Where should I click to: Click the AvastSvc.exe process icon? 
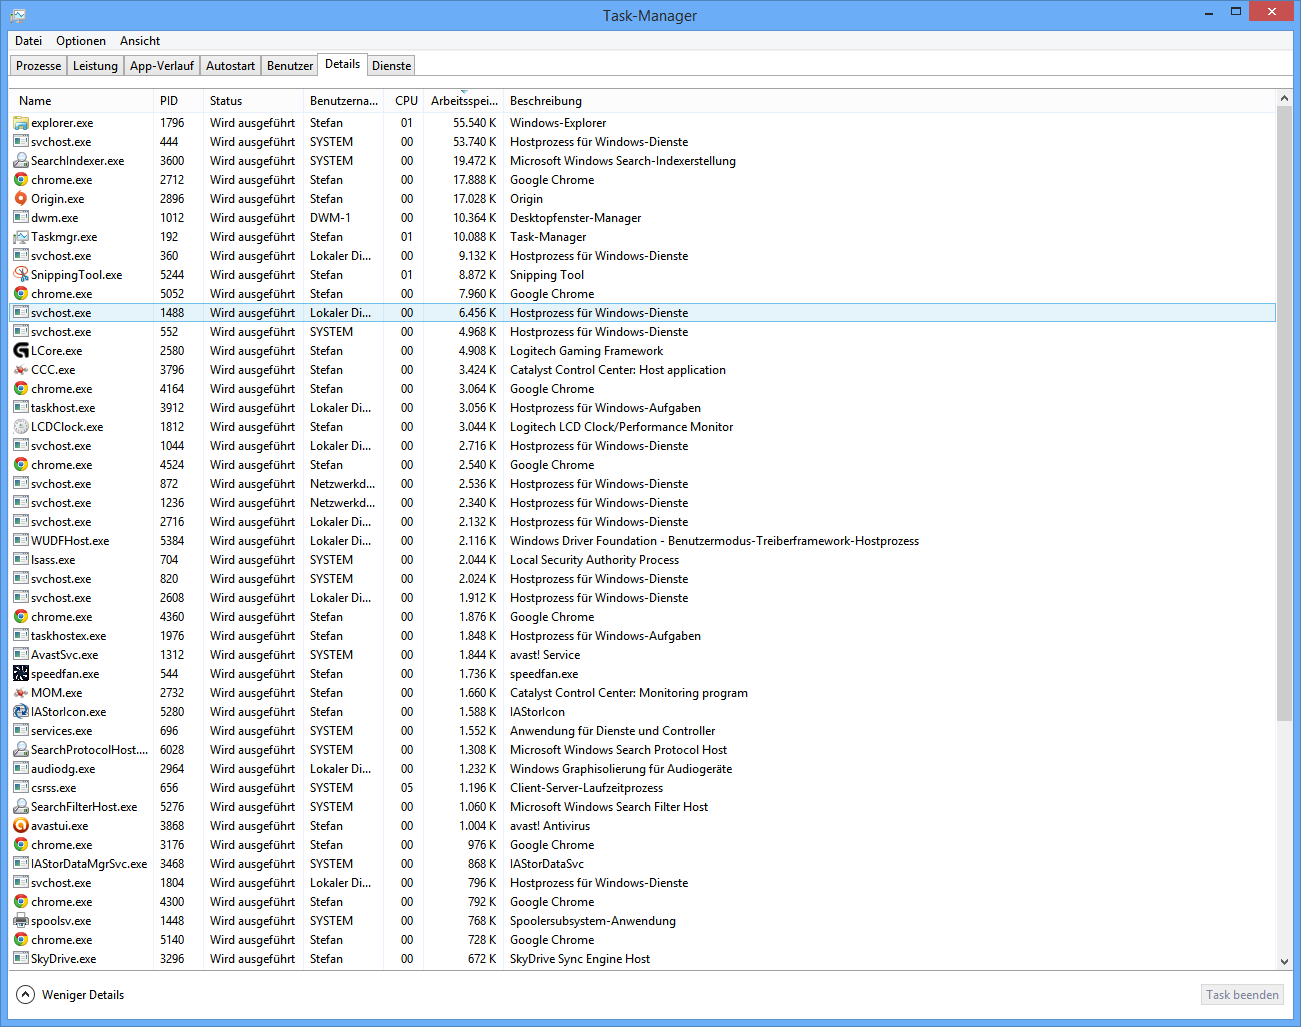click(x=21, y=655)
